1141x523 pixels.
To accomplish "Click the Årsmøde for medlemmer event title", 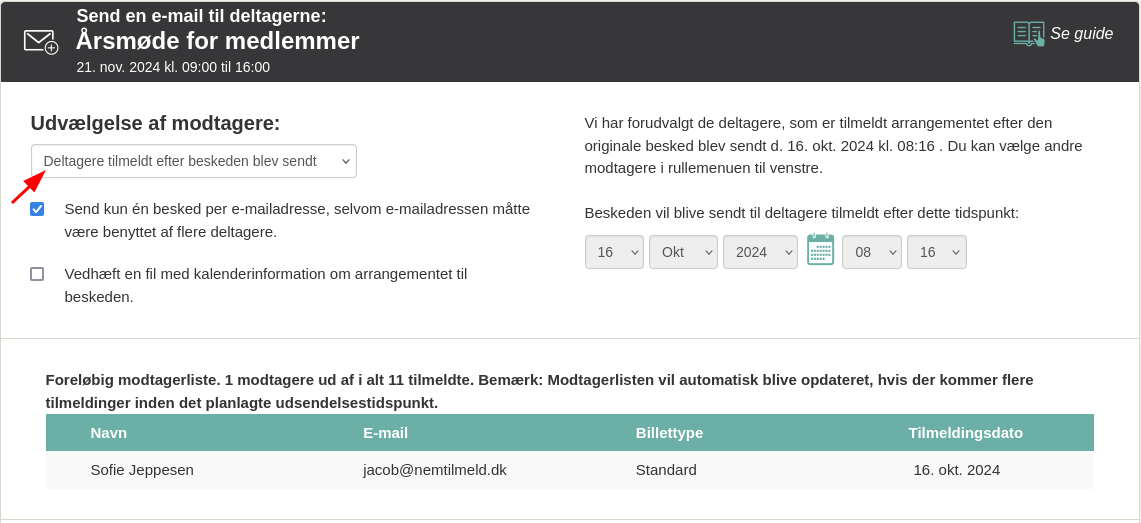I will [x=218, y=41].
